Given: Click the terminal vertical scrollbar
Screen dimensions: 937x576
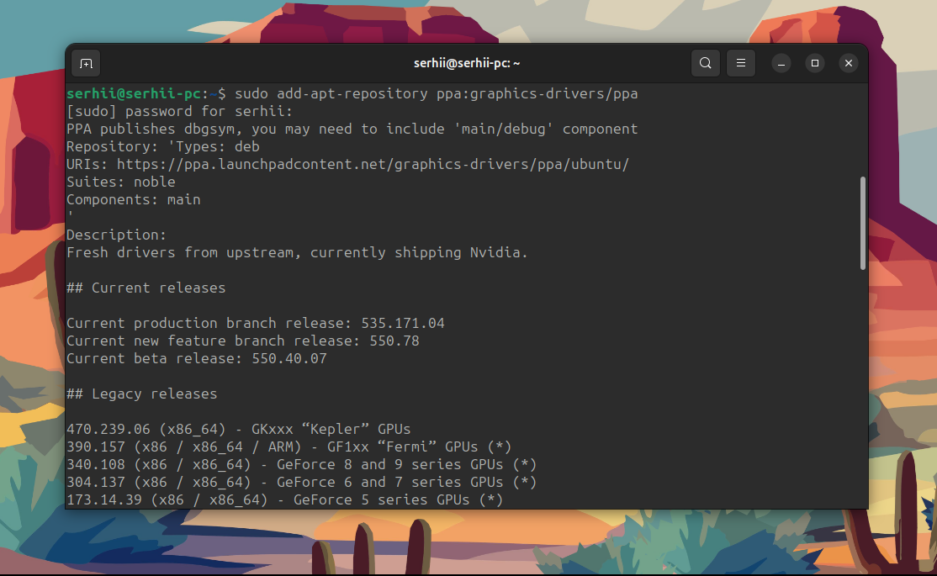Looking at the screenshot, I should [x=862, y=223].
